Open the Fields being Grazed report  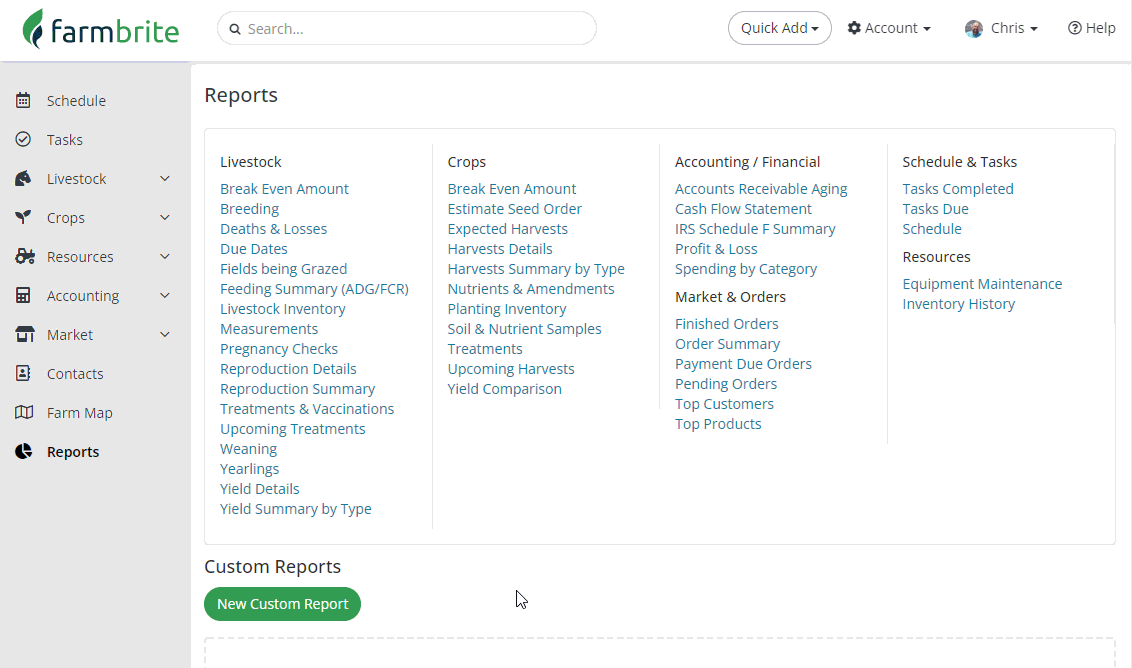tap(283, 269)
